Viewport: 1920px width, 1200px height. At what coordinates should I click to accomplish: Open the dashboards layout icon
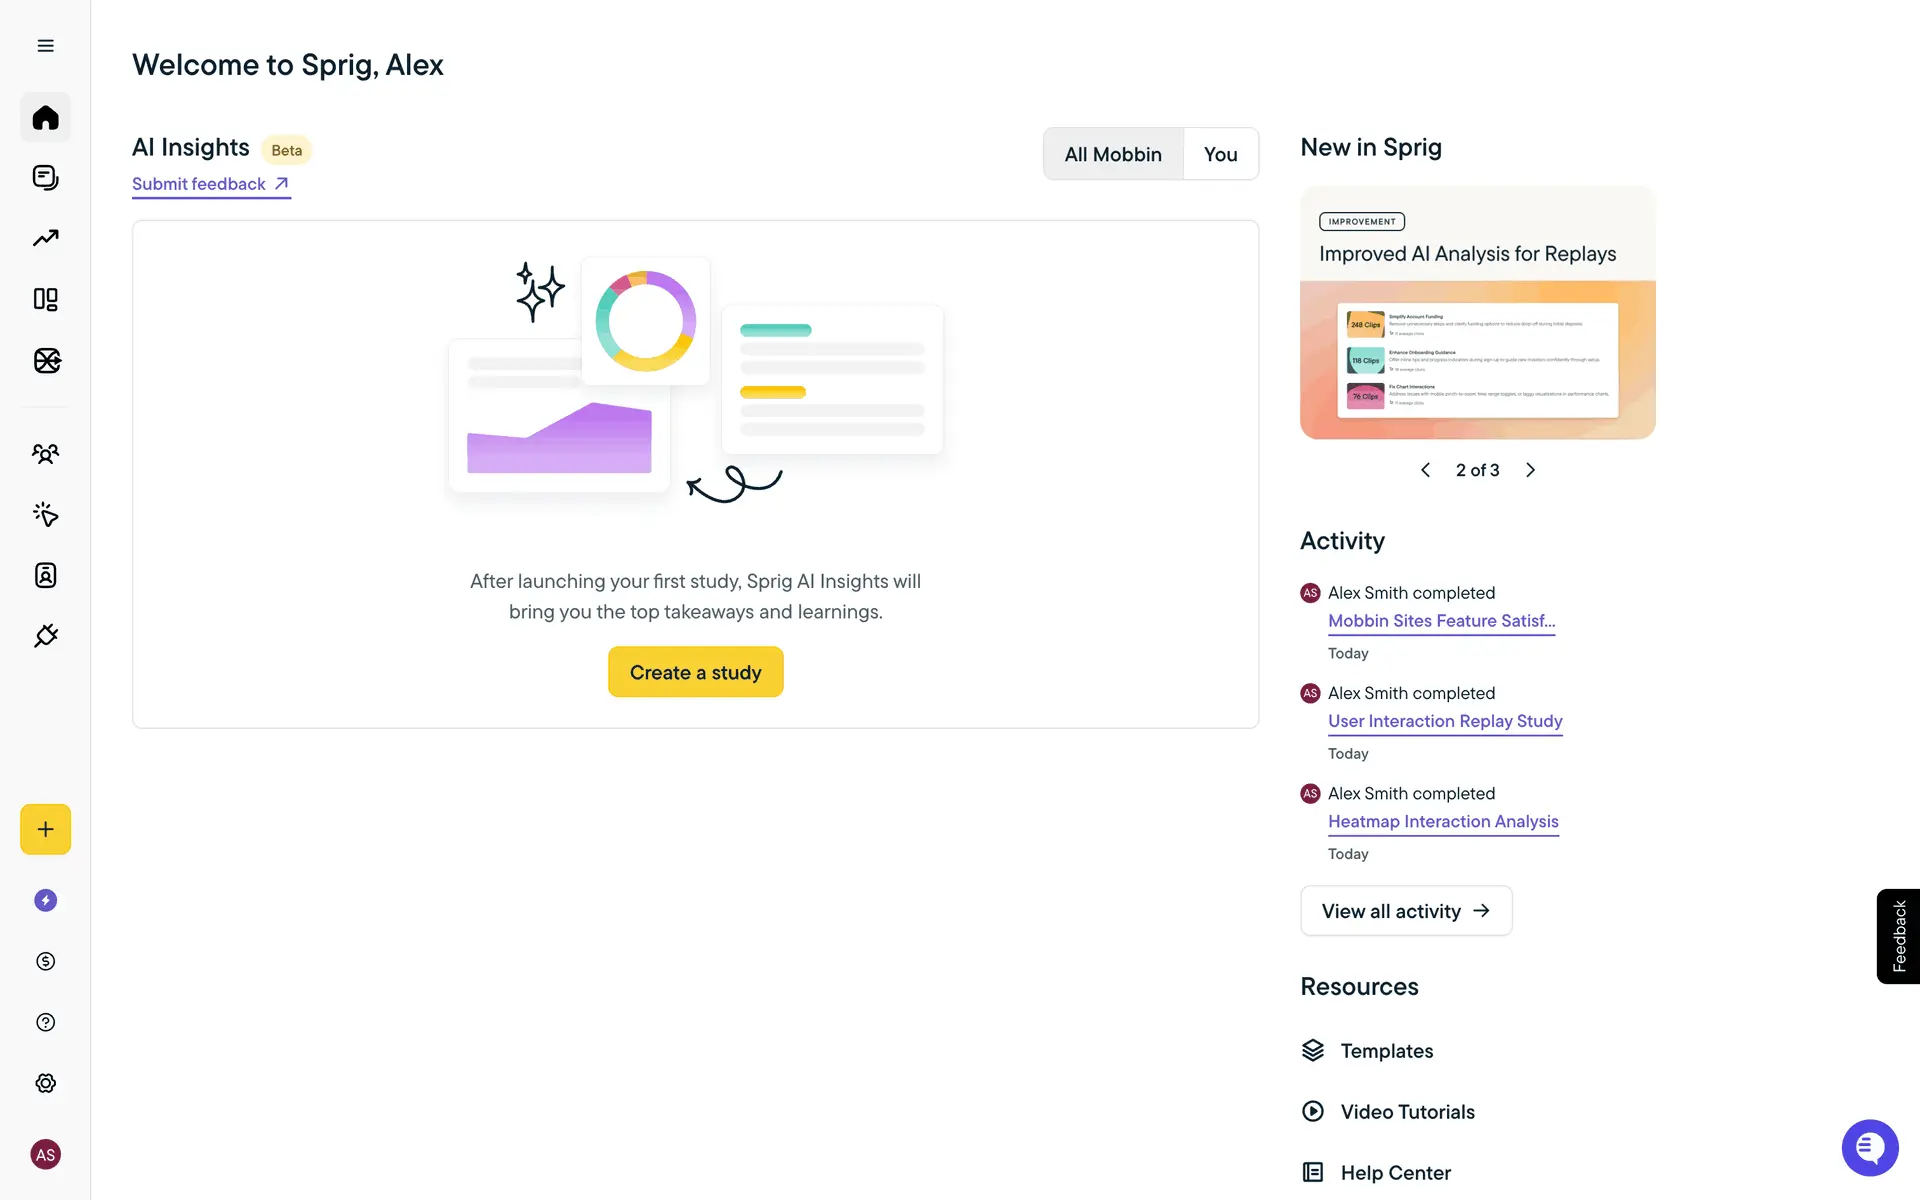(x=45, y=299)
